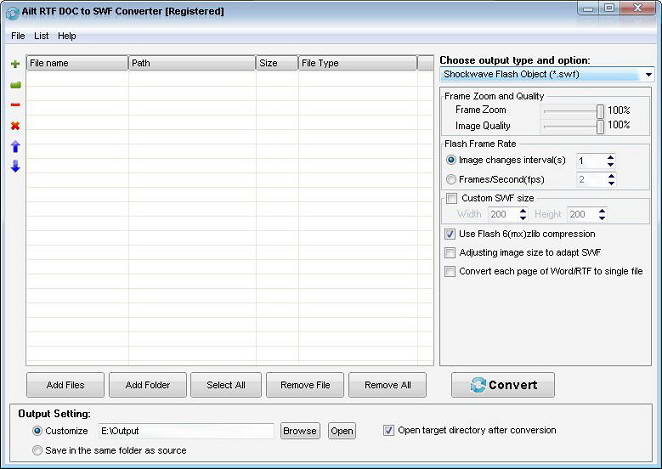Close the converter window
The image size is (662, 469).
[638, 8]
